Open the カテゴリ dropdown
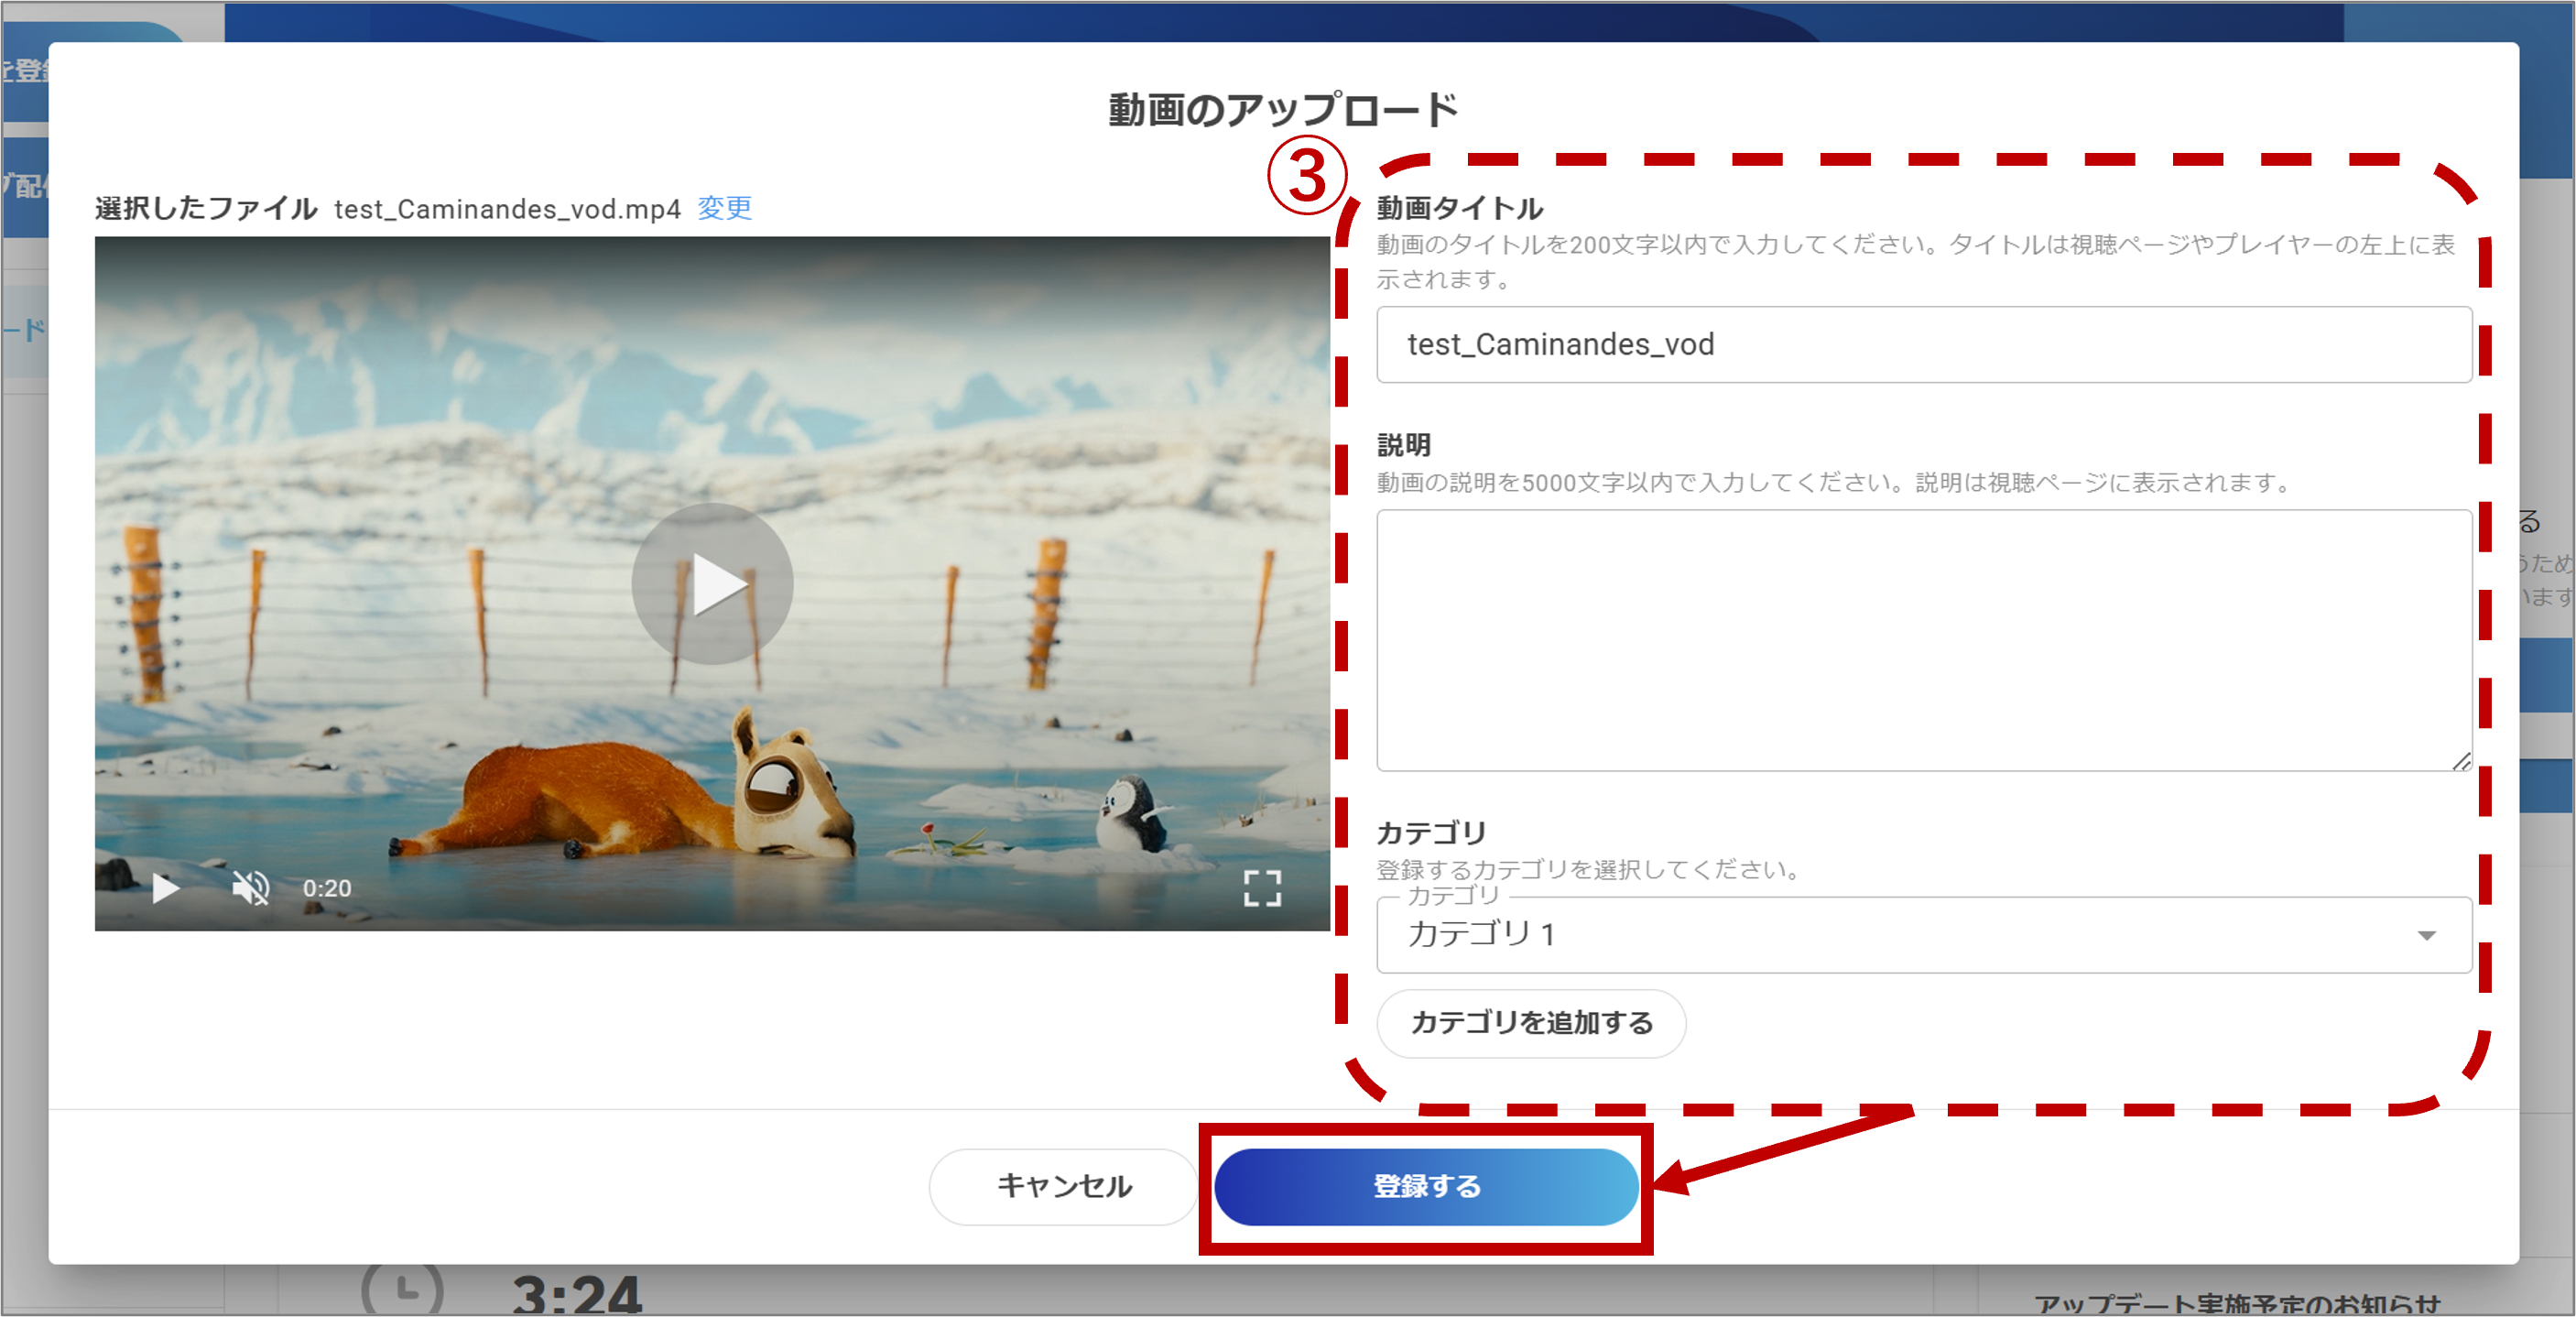The width and height of the screenshot is (2576, 1317). point(1924,934)
